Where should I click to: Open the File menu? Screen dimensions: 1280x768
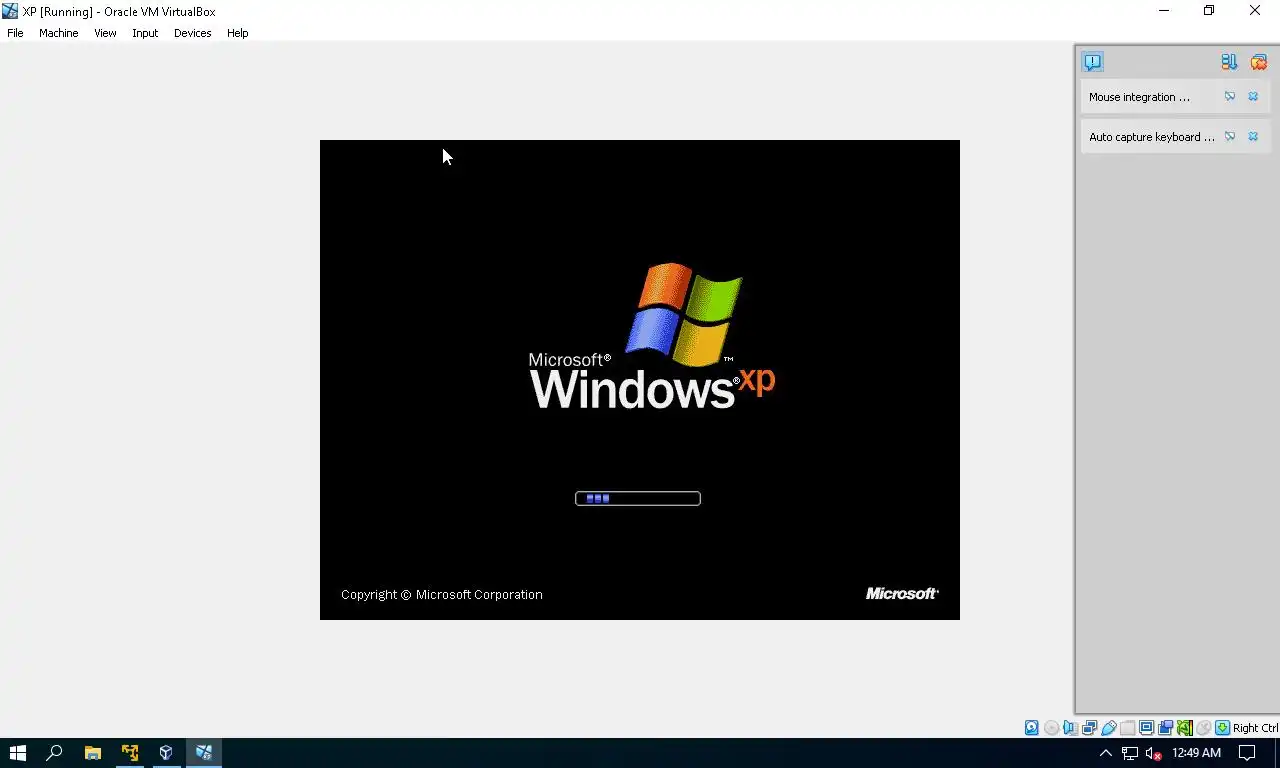(15, 33)
